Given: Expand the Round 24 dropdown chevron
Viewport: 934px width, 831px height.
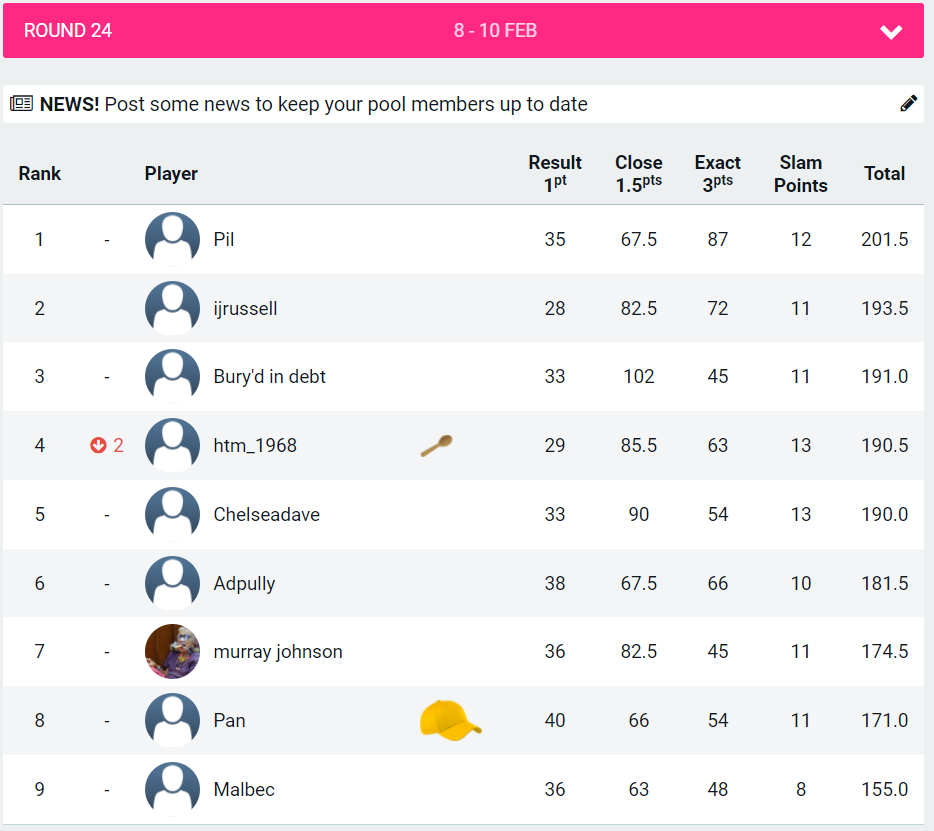Looking at the screenshot, I should pyautogui.click(x=891, y=32).
